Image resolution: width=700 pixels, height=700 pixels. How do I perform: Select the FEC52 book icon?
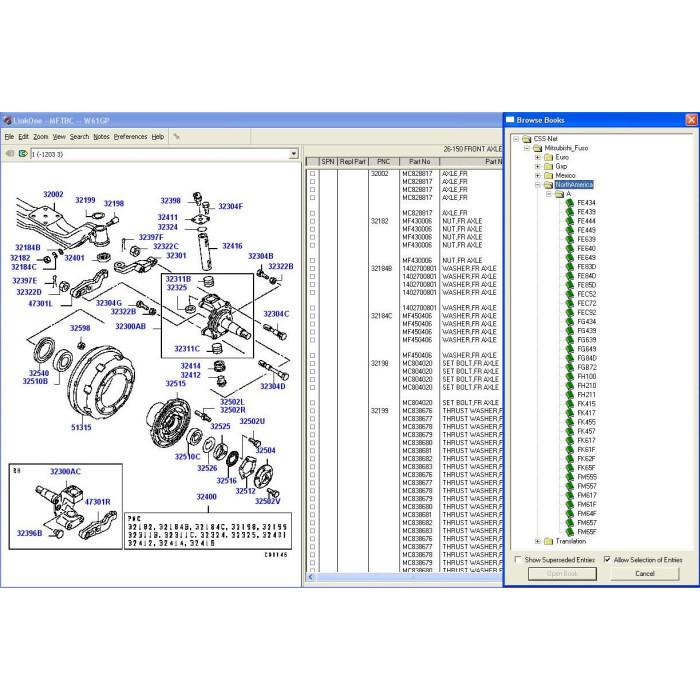pos(569,295)
